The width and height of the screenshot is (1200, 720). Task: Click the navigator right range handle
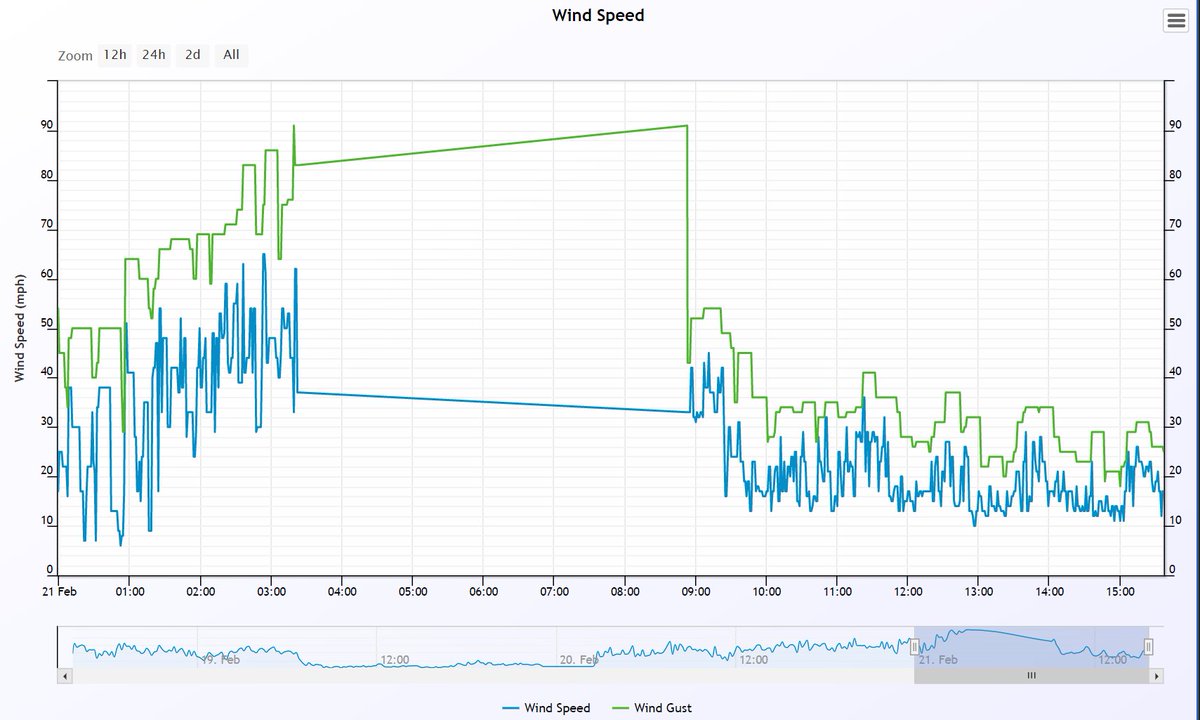1149,647
